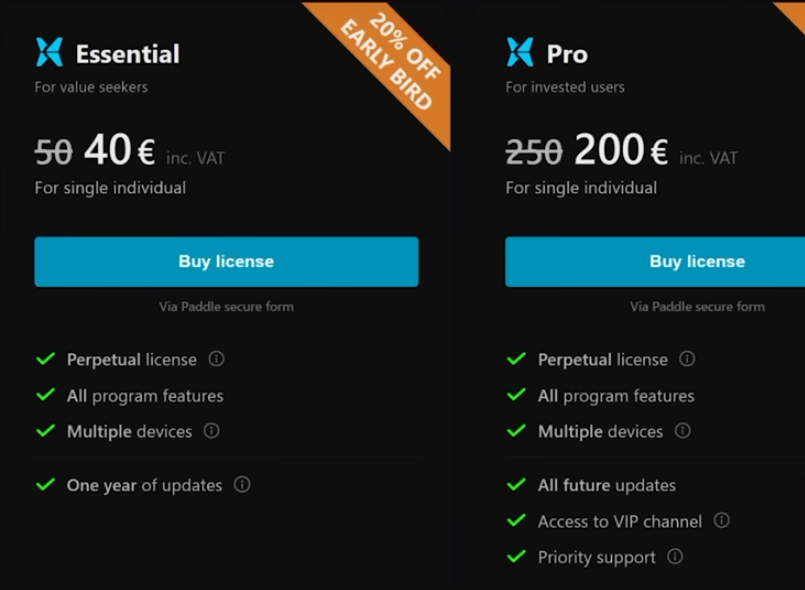This screenshot has height=590, width=805.
Task: Show info for One year of updates
Action: pos(242,485)
